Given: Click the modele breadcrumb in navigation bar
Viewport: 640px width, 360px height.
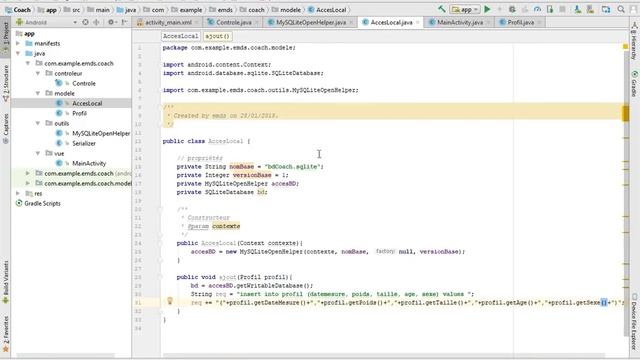Looking at the screenshot, I should tap(287, 9).
